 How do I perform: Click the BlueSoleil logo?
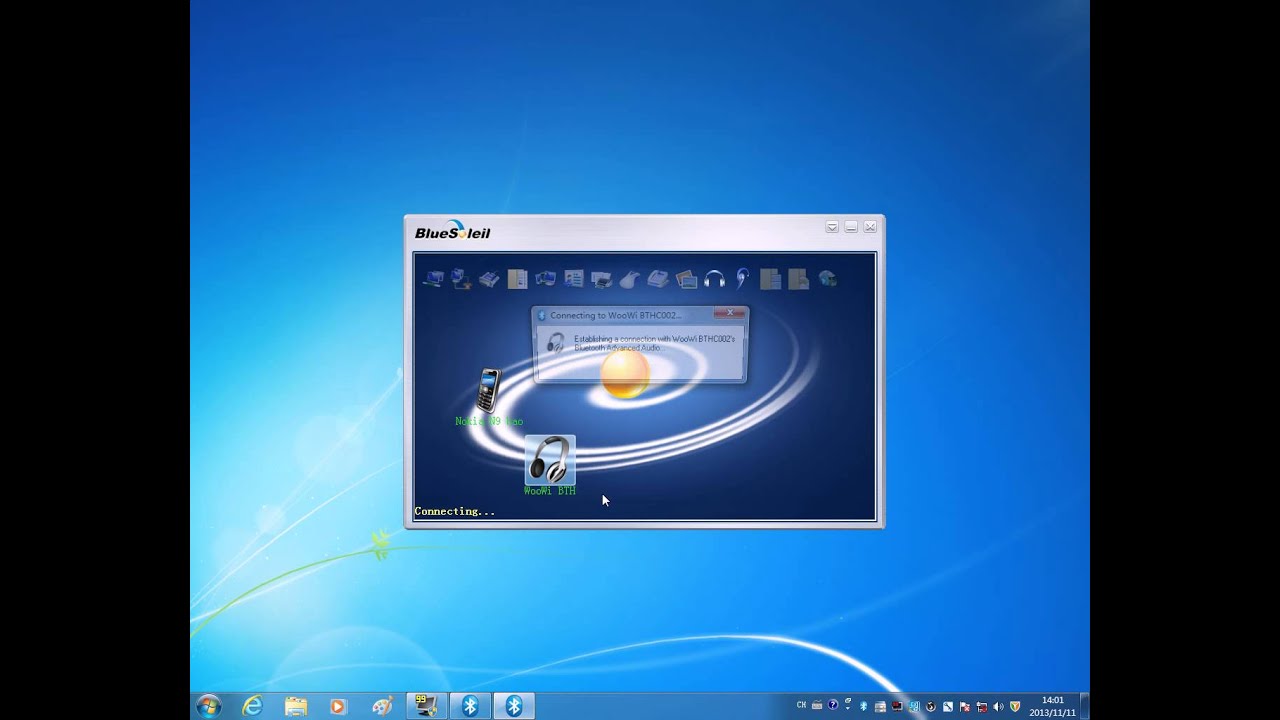coord(453,231)
